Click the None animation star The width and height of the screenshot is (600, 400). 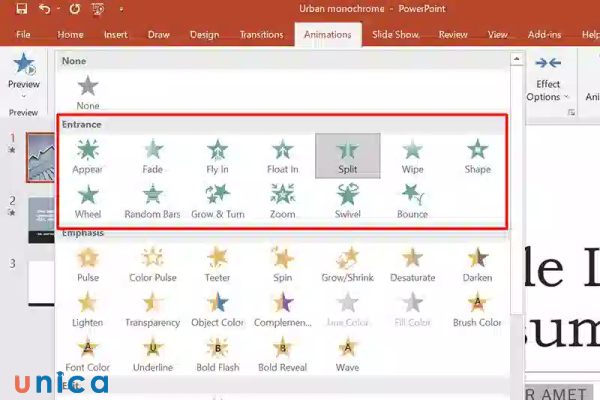[x=88, y=90]
